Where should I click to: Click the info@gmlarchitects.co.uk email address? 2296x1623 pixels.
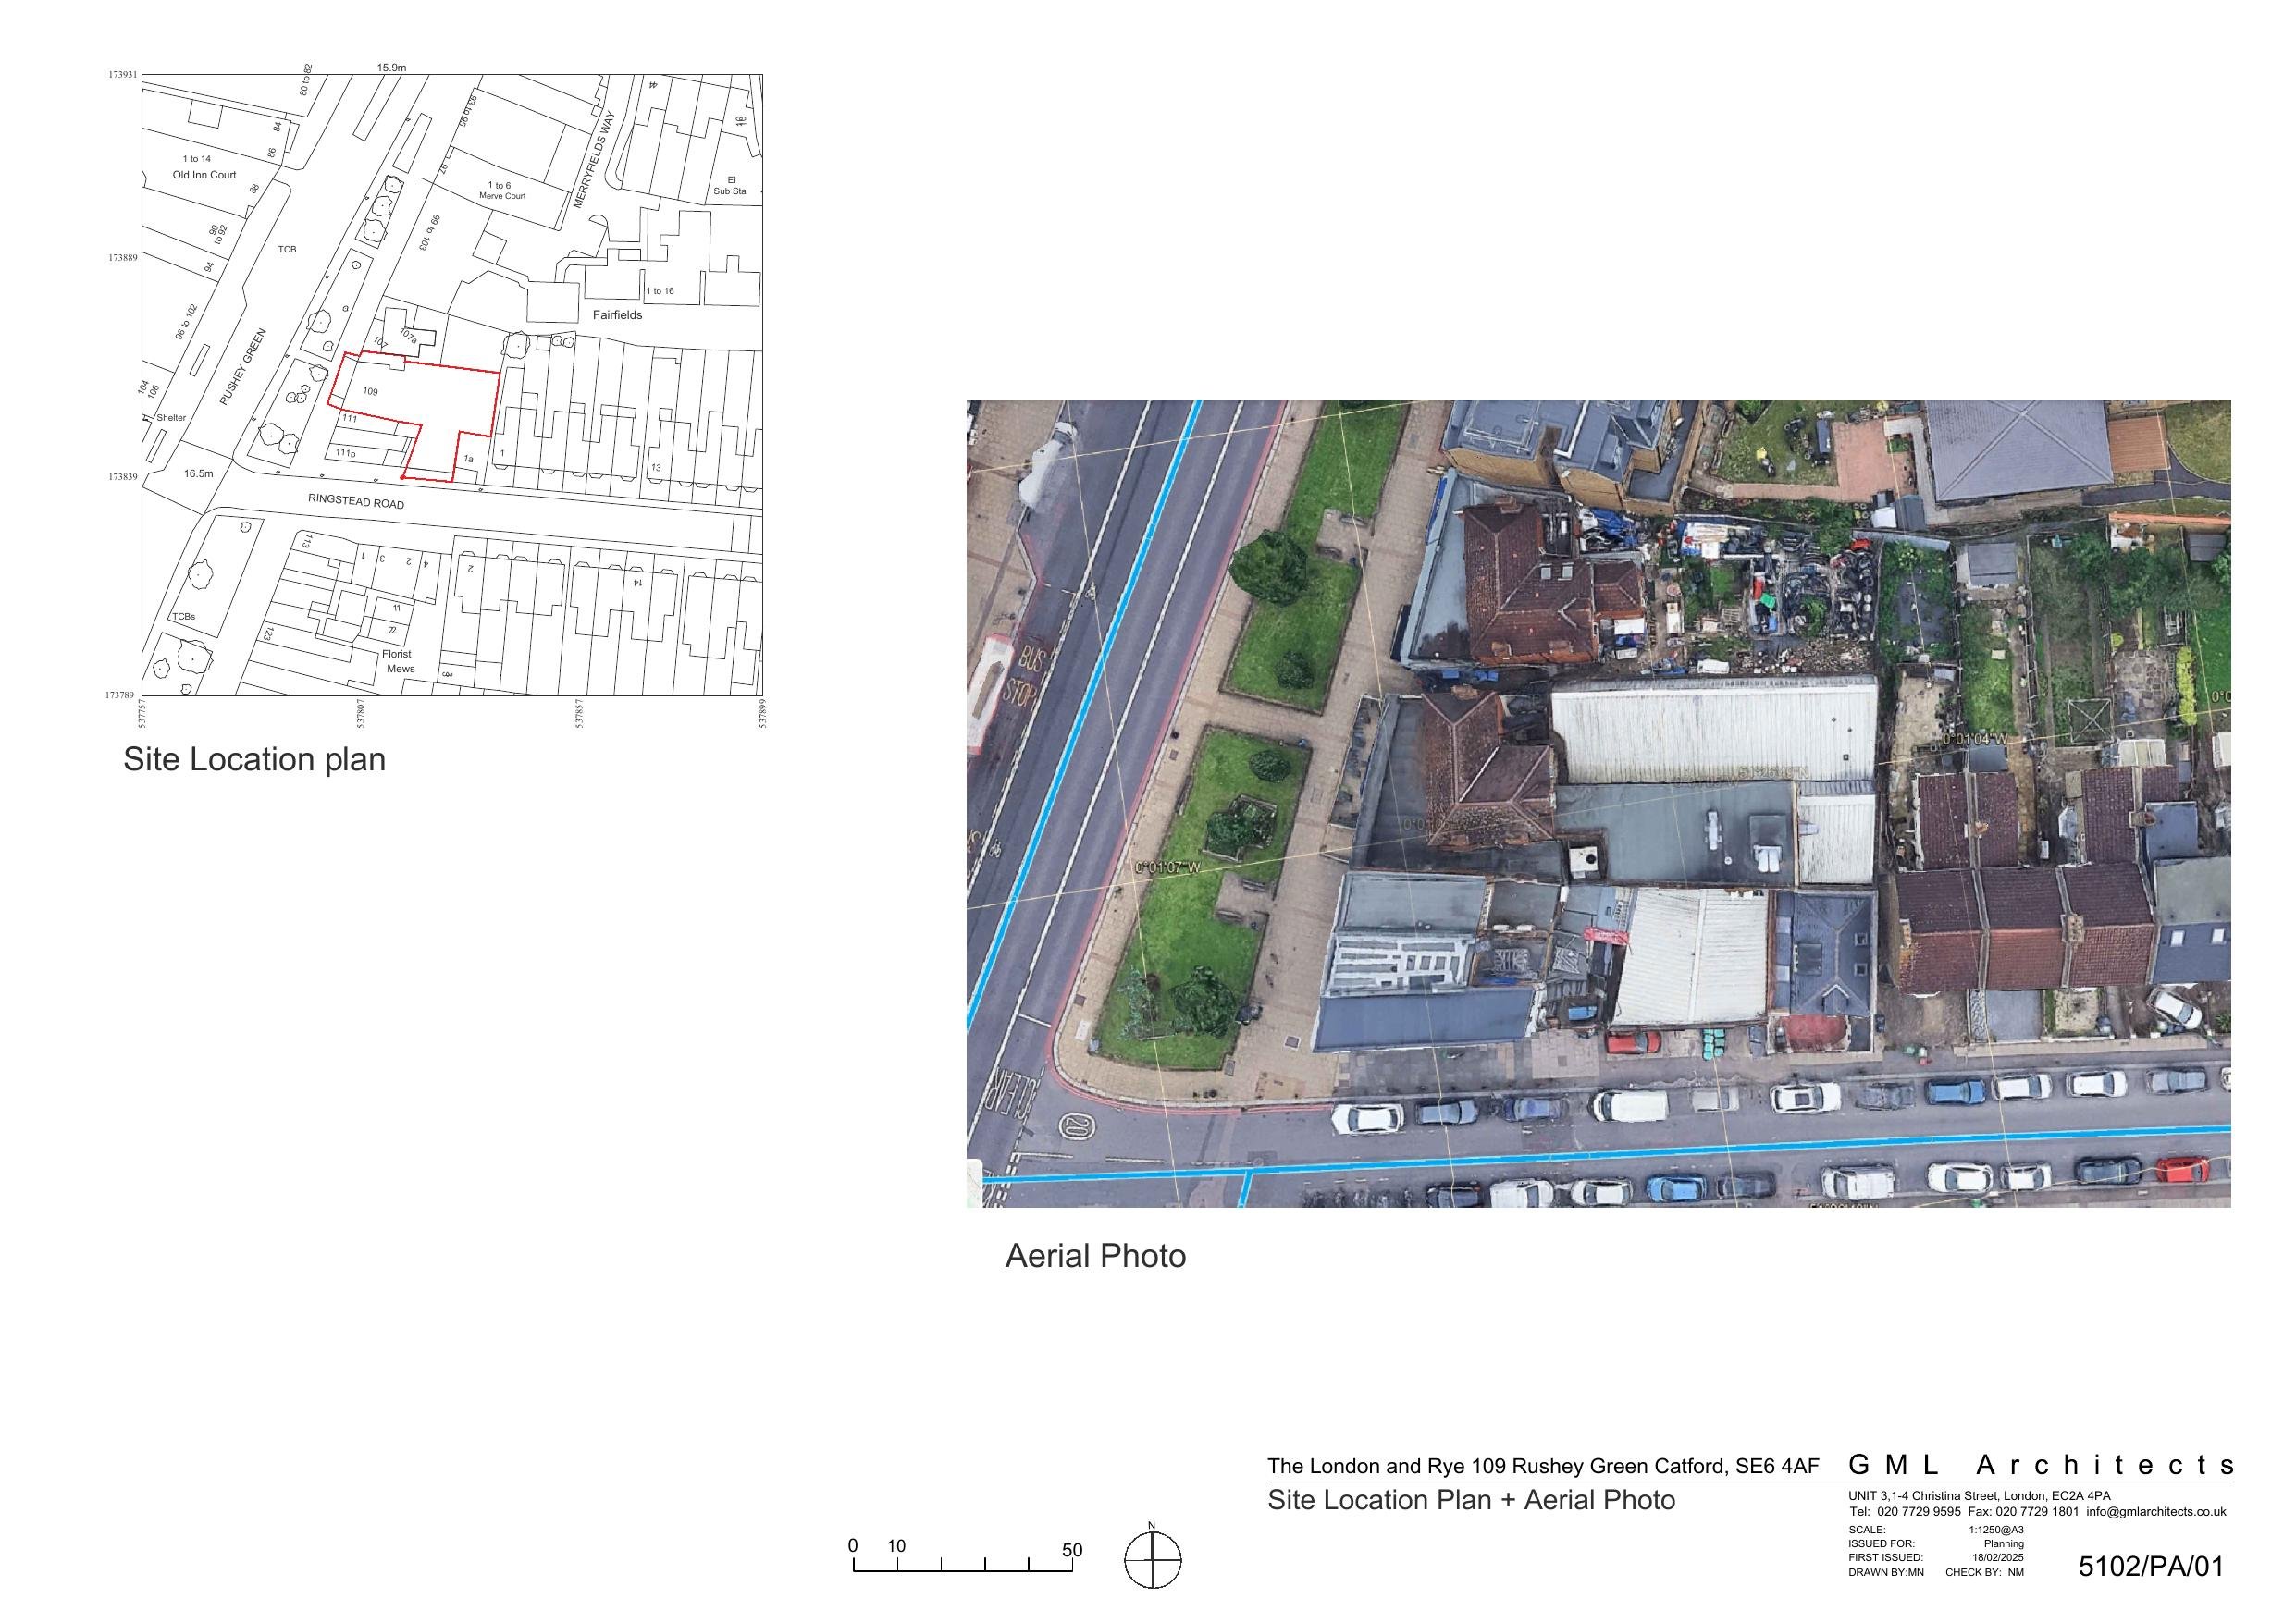pos(2155,1512)
